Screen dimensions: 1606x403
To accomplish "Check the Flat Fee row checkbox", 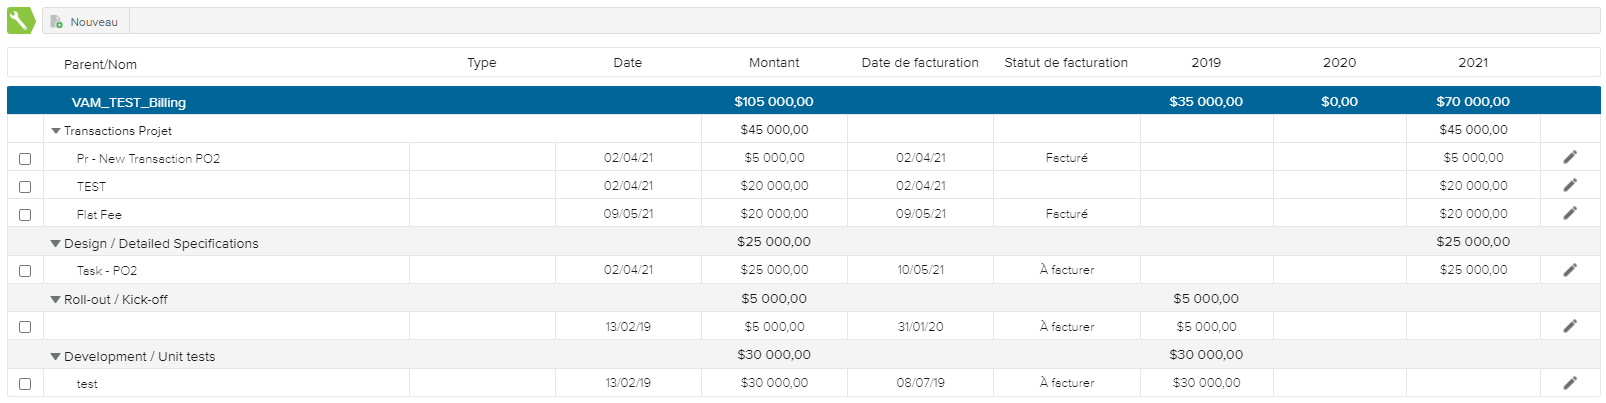I will tap(25, 215).
